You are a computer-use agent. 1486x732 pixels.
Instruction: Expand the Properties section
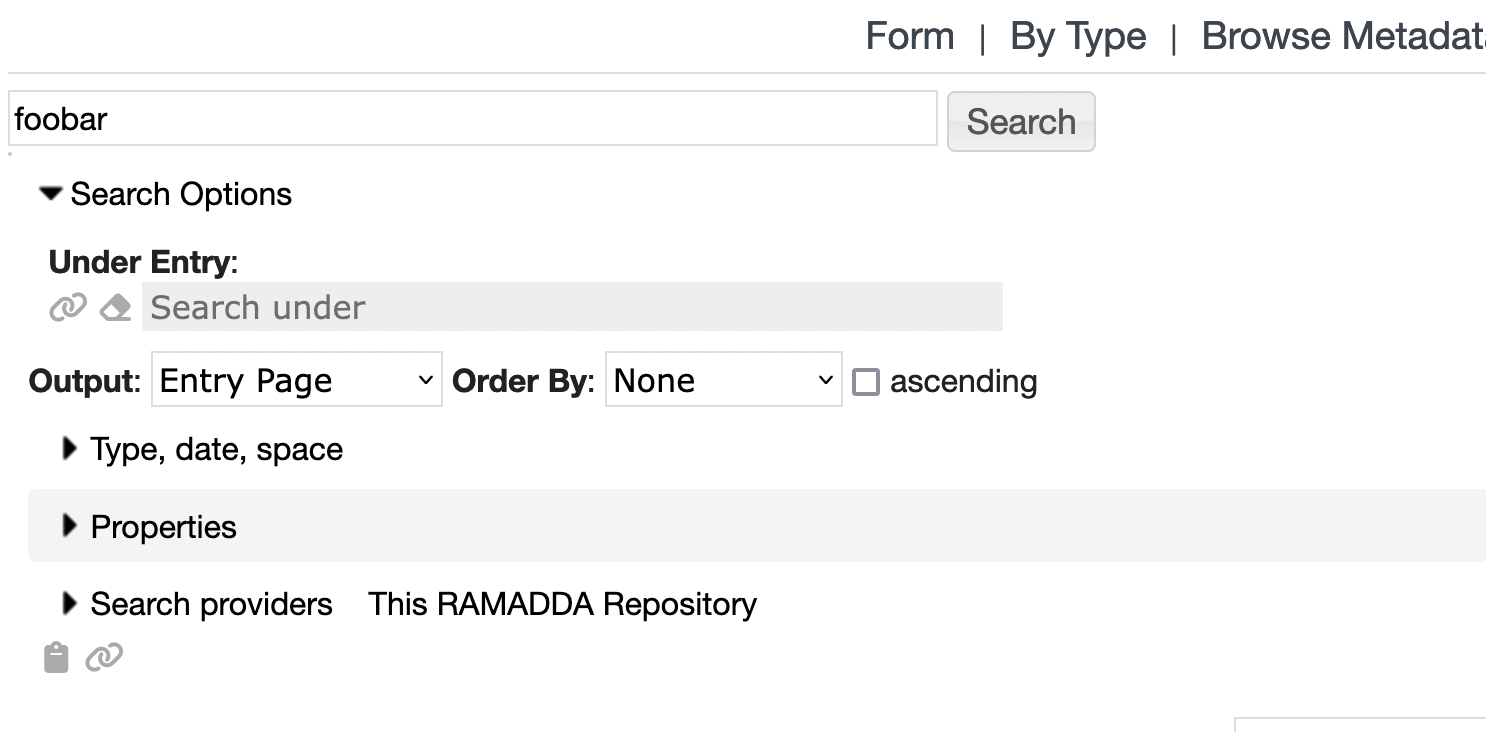click(69, 526)
